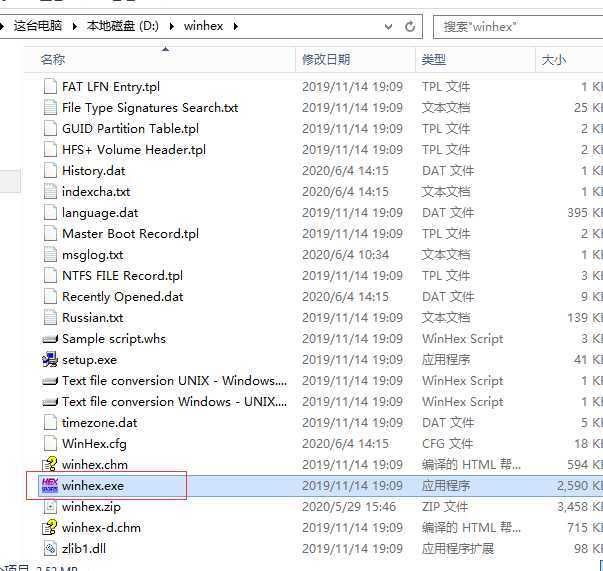Expand the arrow after 本地磁盘 (D:) in the path
This screenshot has width=603, height=571.
(172, 26)
